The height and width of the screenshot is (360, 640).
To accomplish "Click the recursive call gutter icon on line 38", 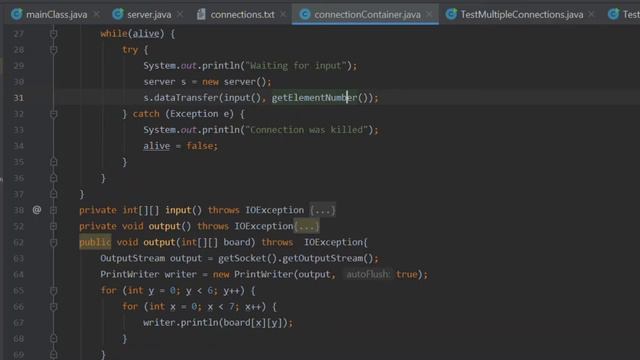I will [x=37, y=210].
